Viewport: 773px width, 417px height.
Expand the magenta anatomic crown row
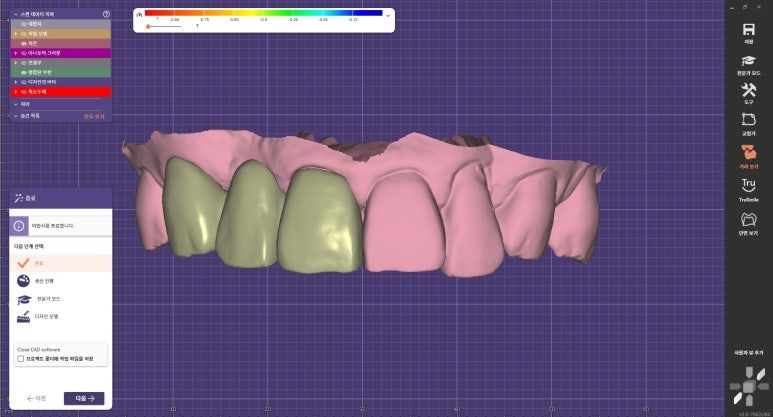[x=16, y=53]
